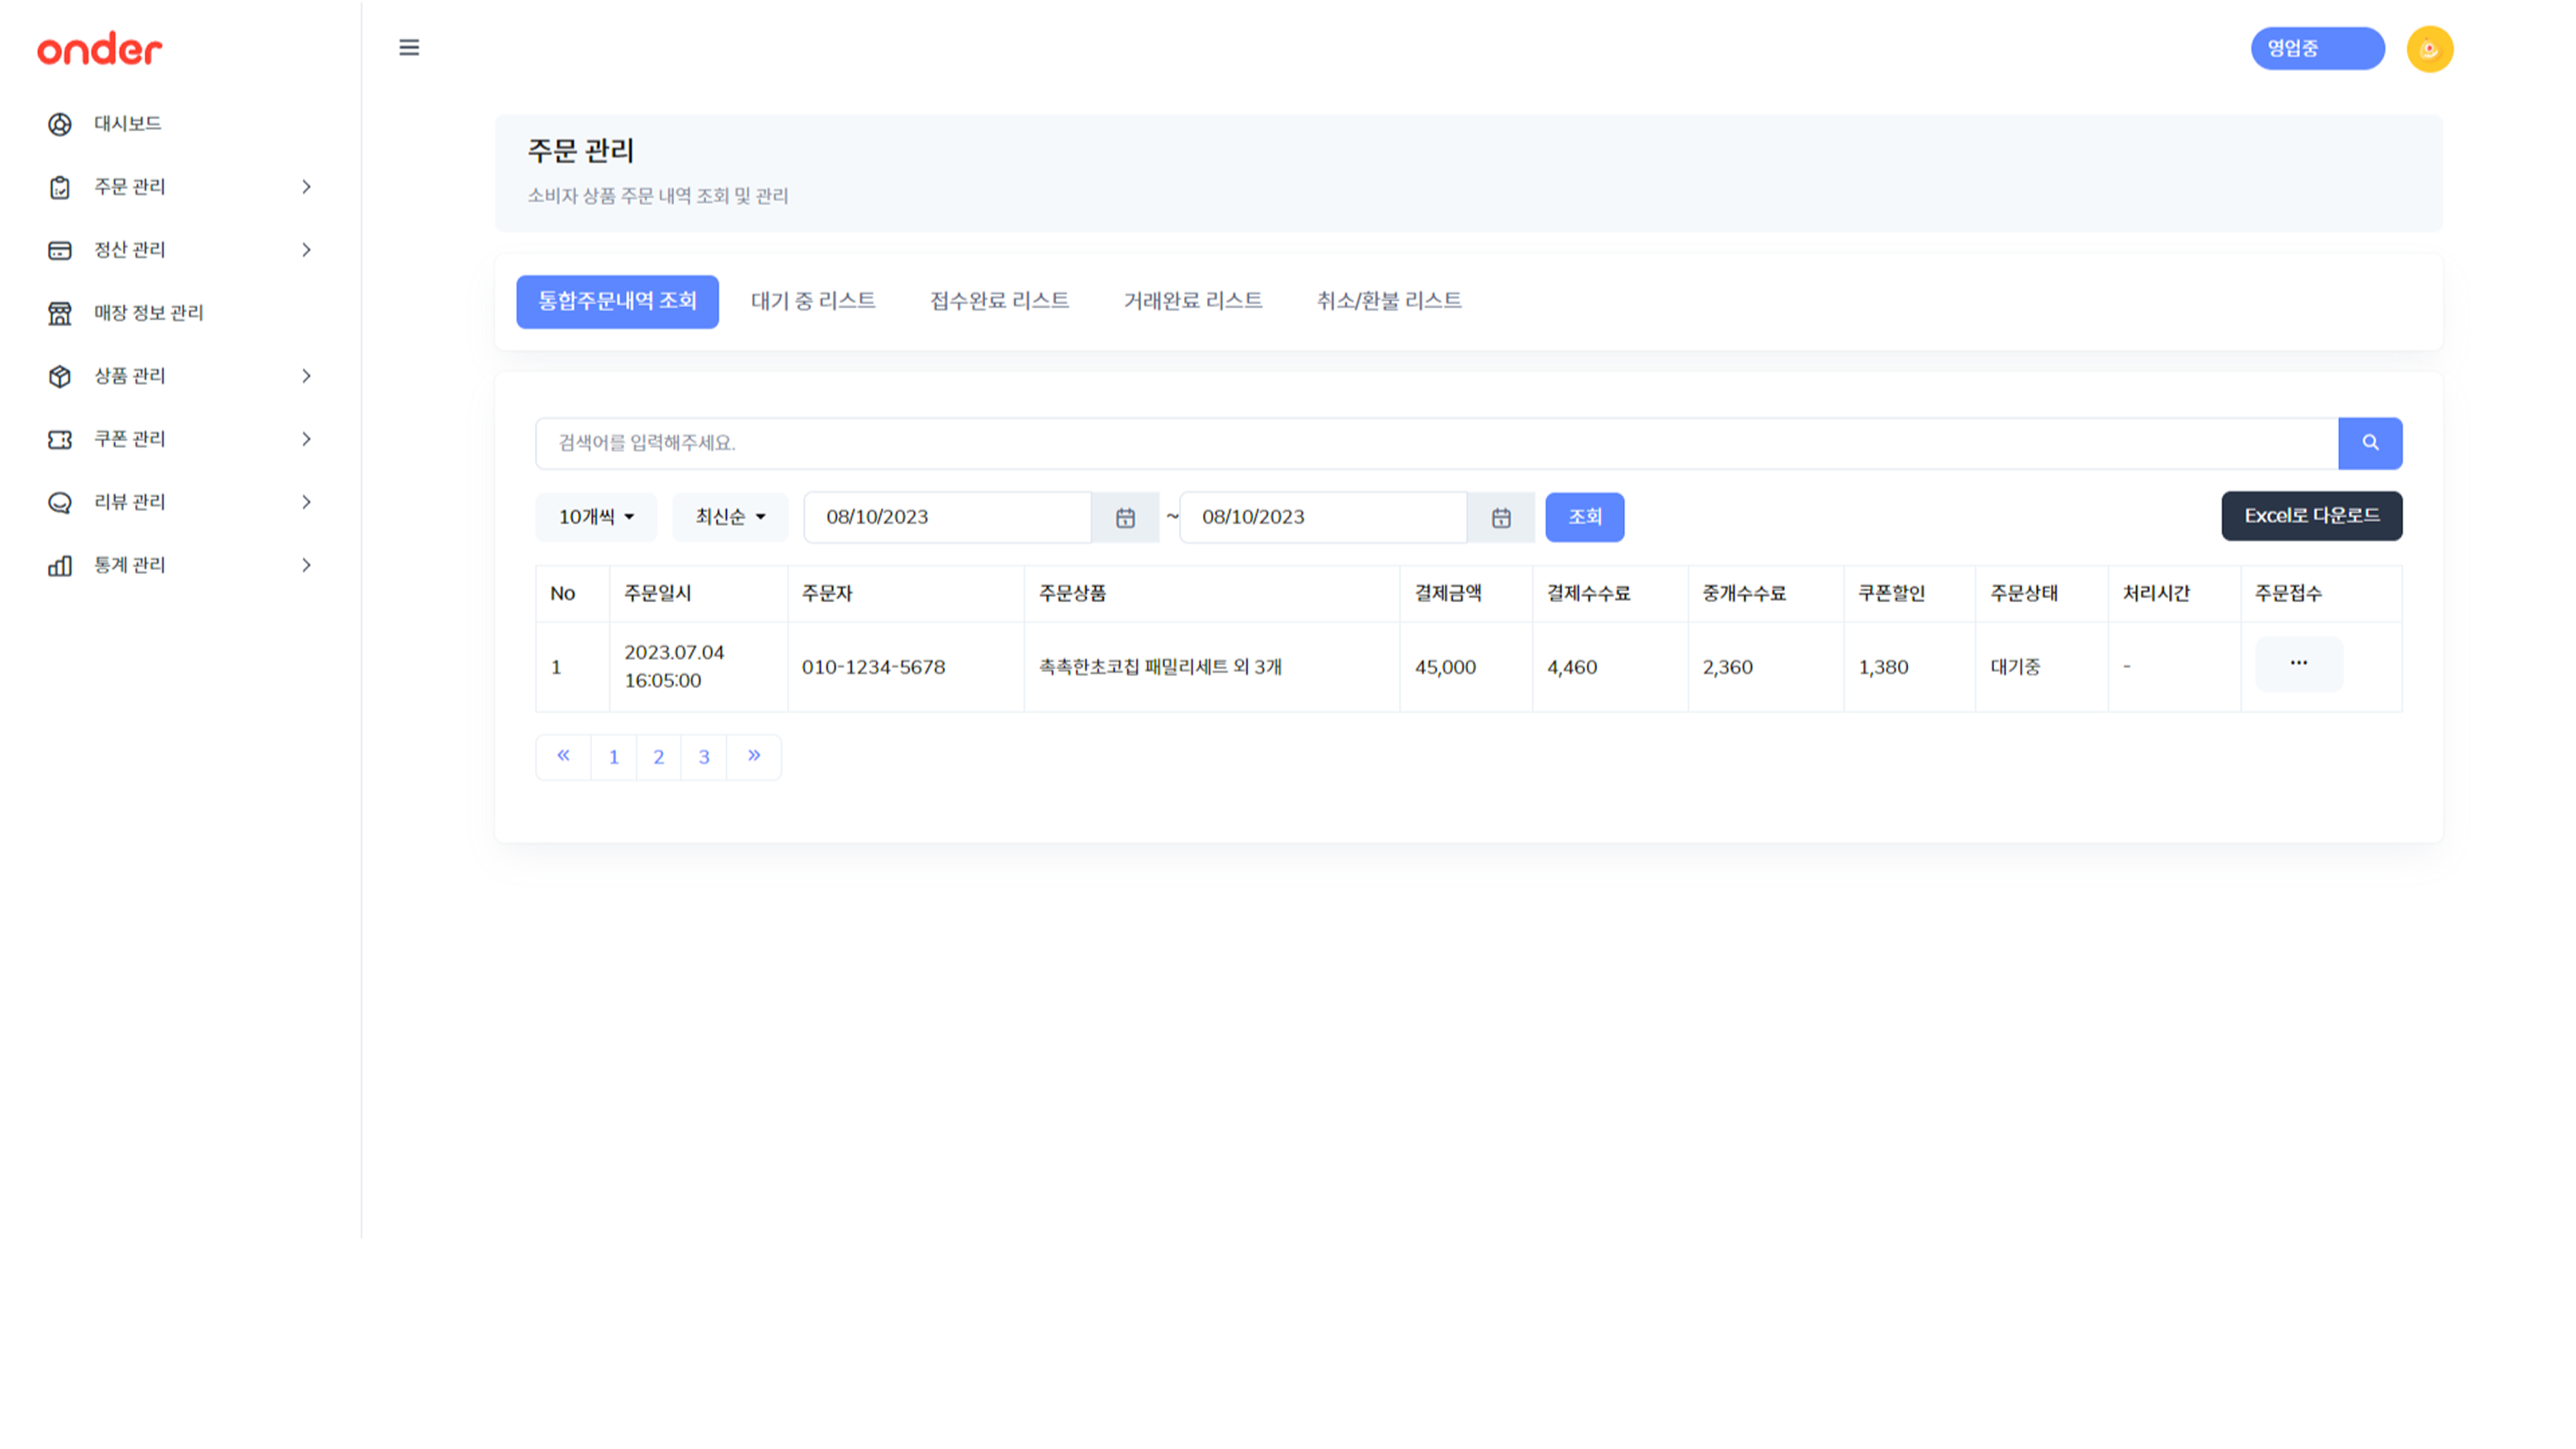Click the 상품 관리 box icon
The image size is (2576, 1449).
point(60,376)
